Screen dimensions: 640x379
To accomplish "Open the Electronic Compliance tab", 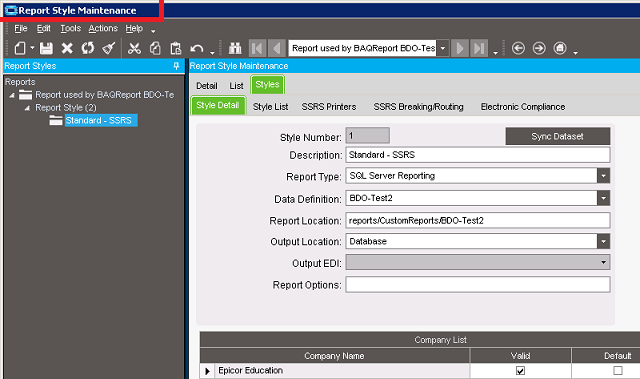I will pyautogui.click(x=523, y=106).
